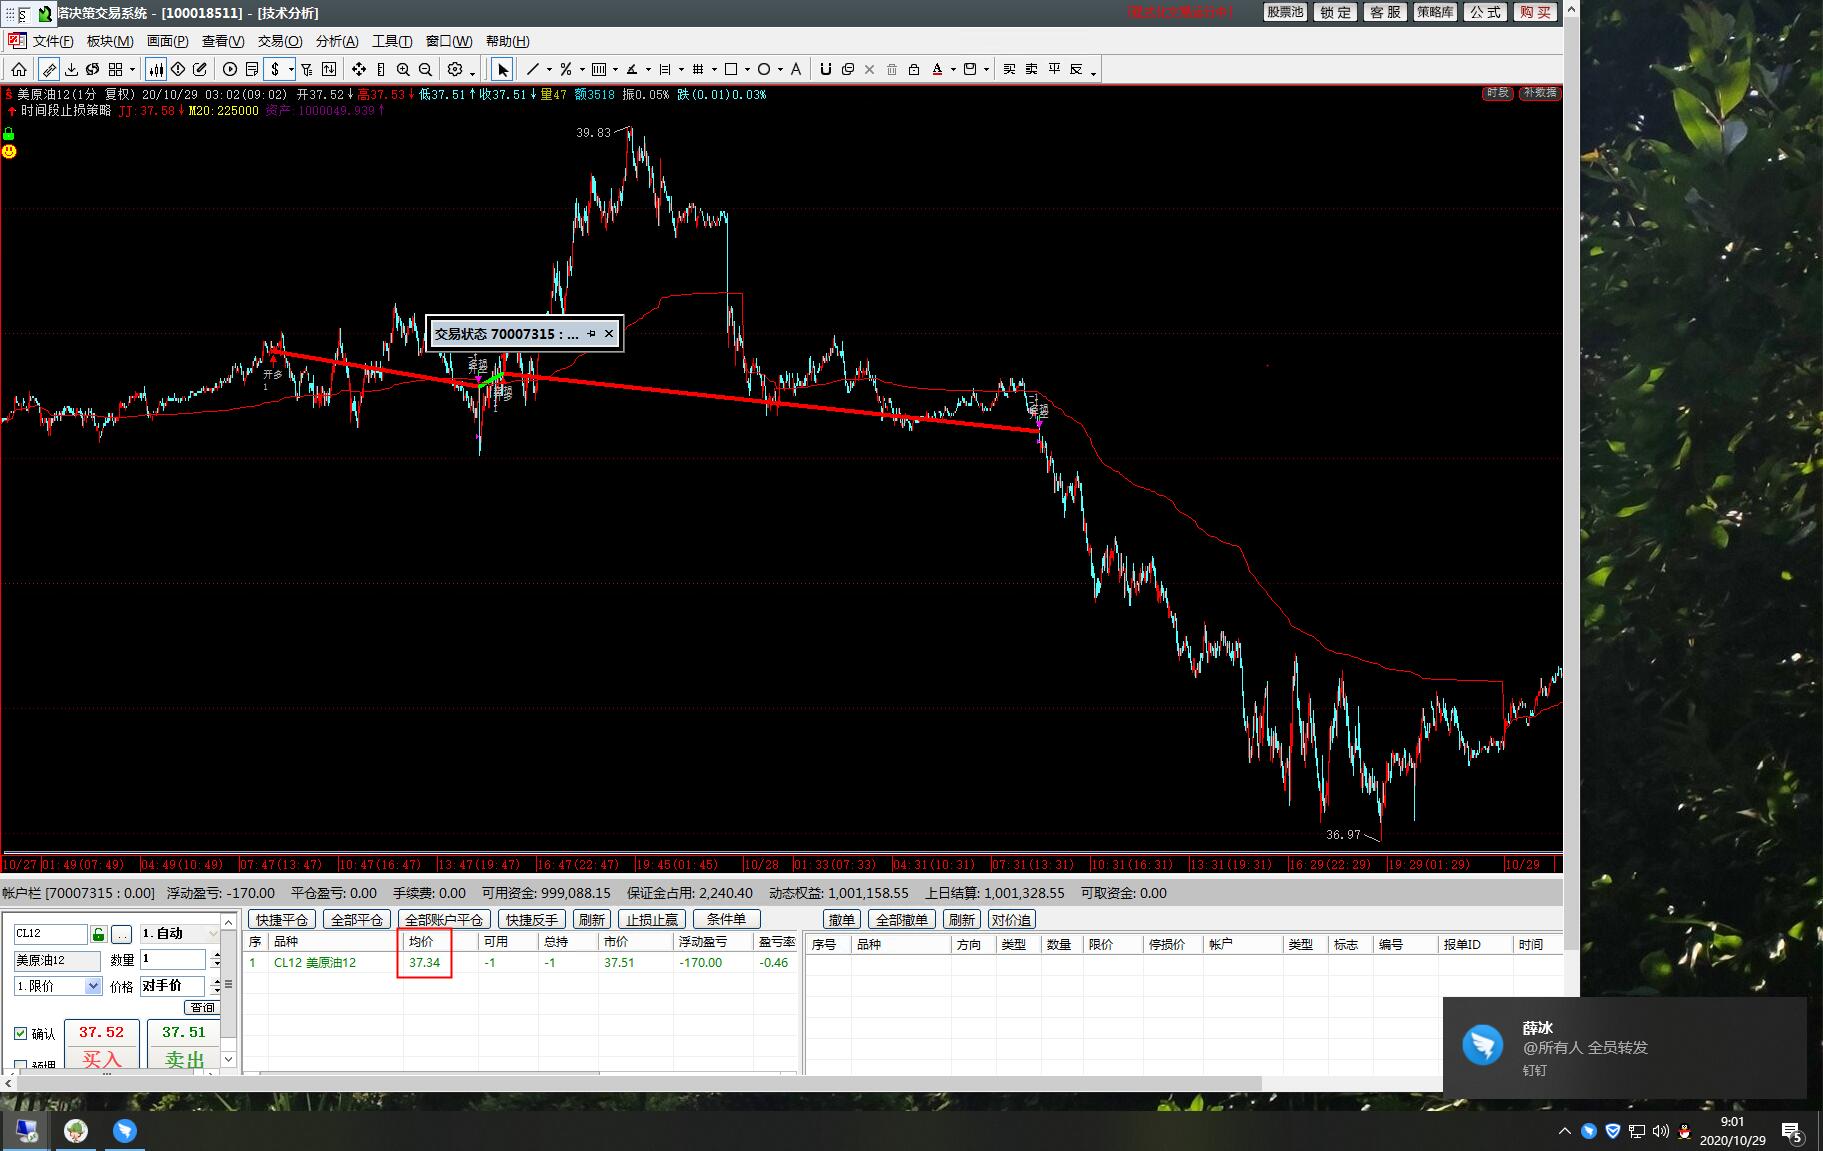Click the candlestick chart type icon
This screenshot has height=1151, width=1823.
click(156, 69)
